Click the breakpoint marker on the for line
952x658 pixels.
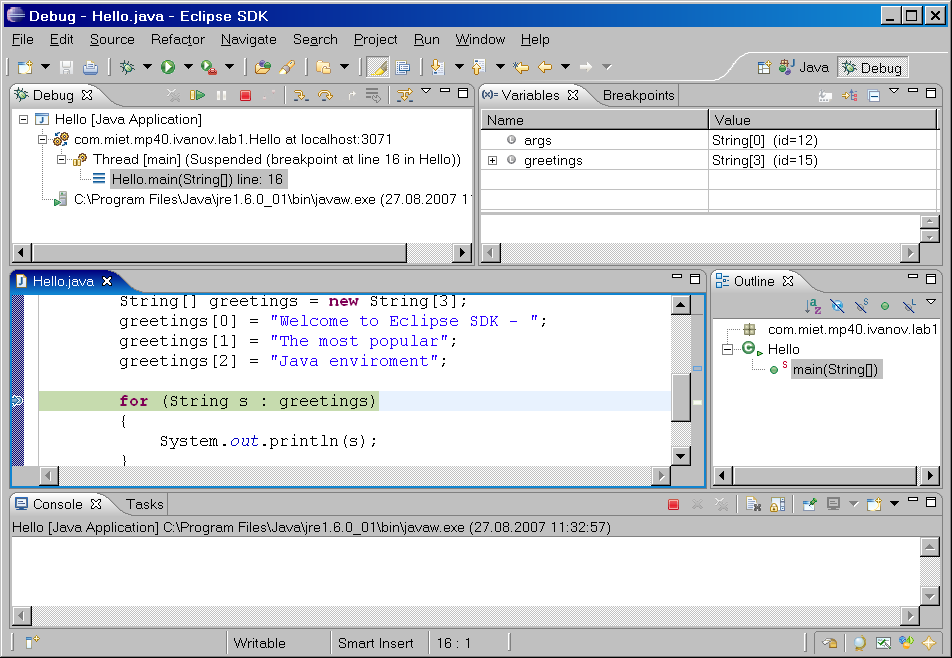pyautogui.click(x=18, y=401)
